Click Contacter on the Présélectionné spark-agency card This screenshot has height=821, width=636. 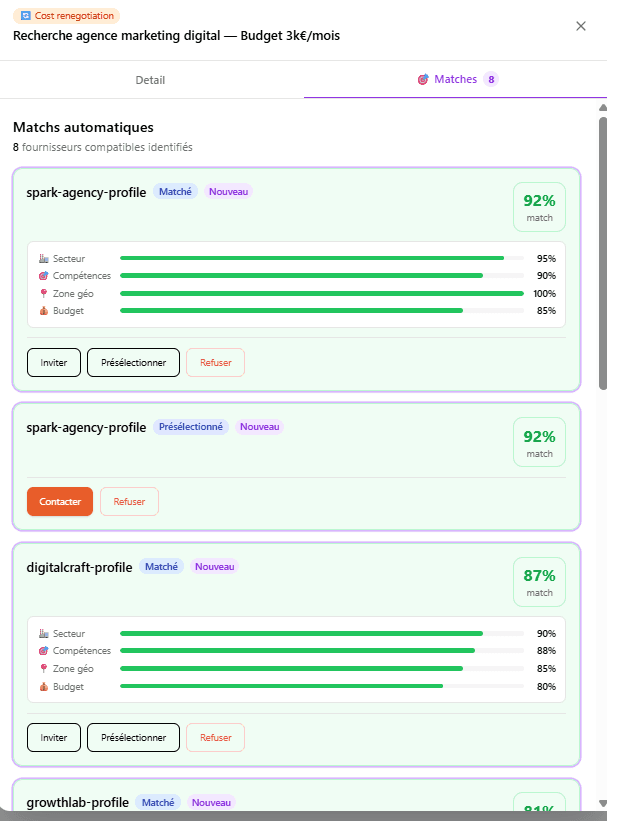[x=60, y=501]
